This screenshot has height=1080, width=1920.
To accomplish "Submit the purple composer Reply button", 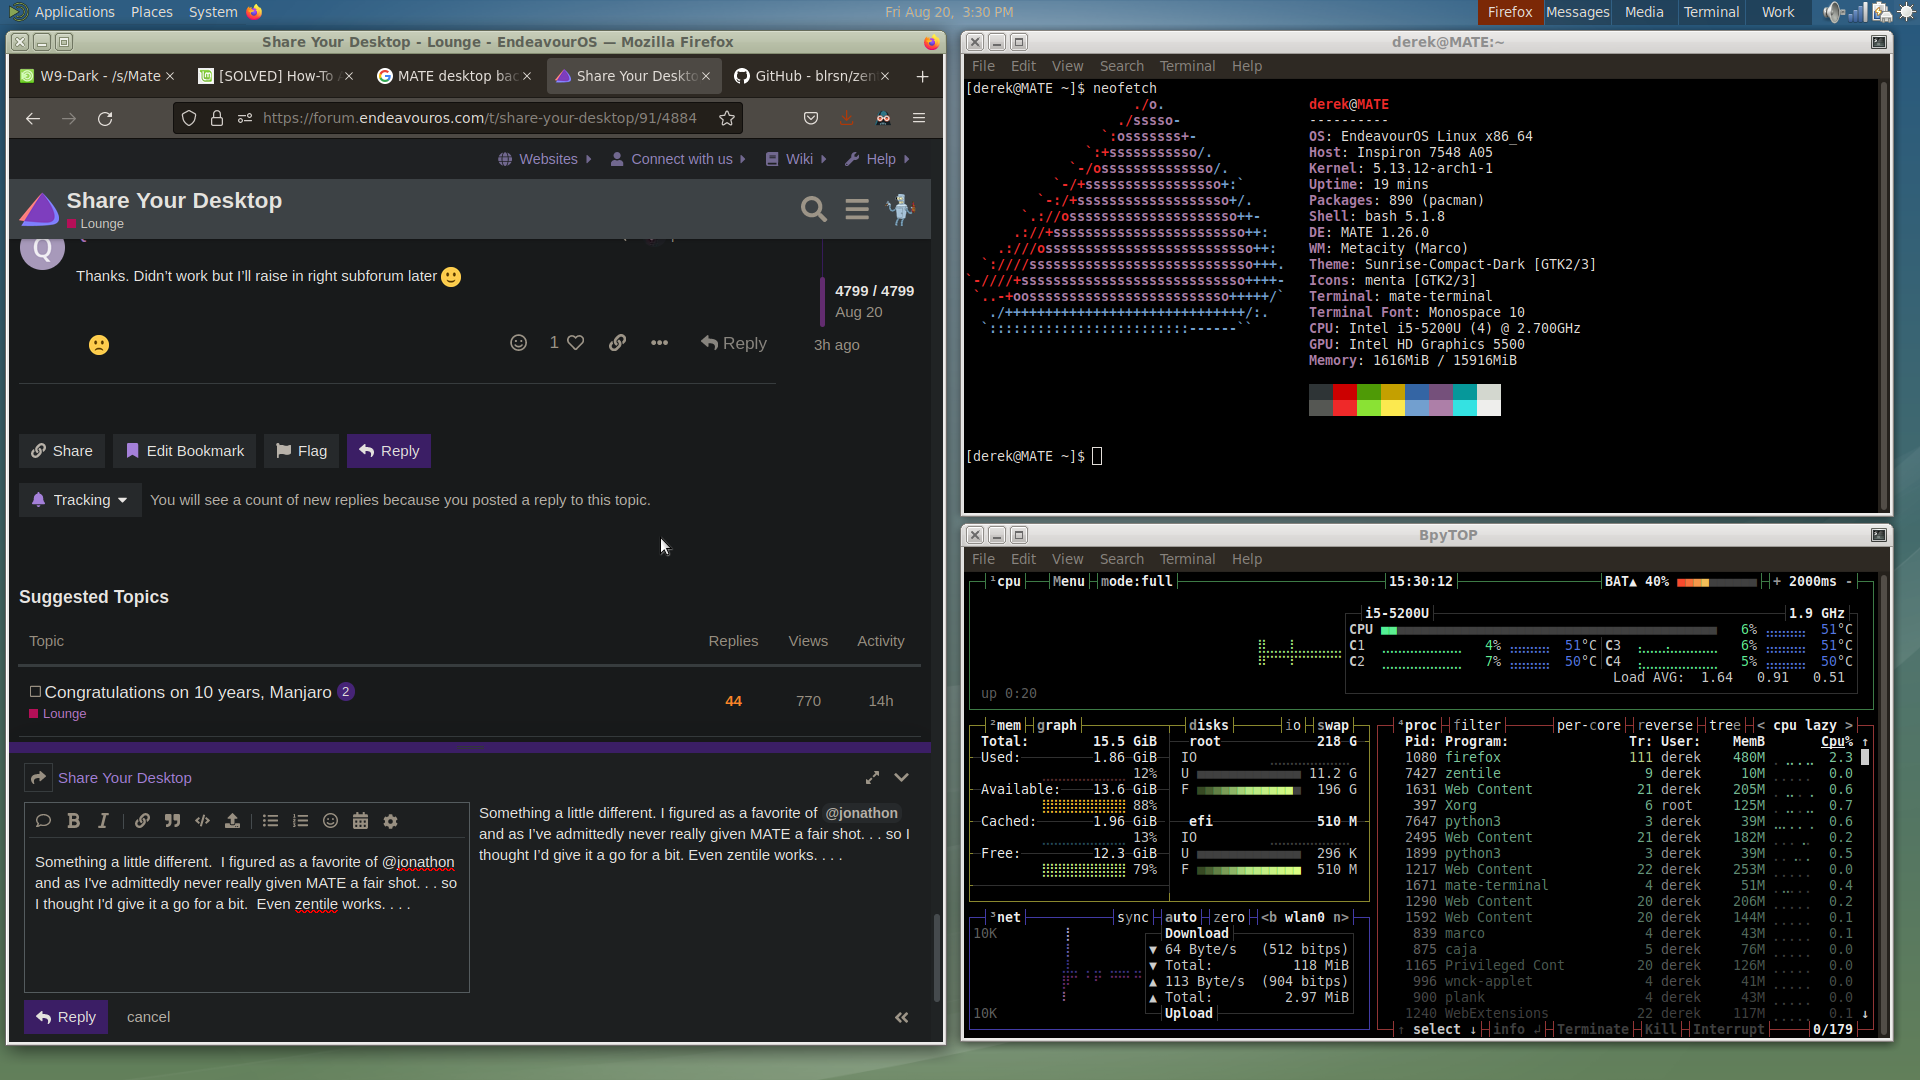I will pyautogui.click(x=66, y=1017).
